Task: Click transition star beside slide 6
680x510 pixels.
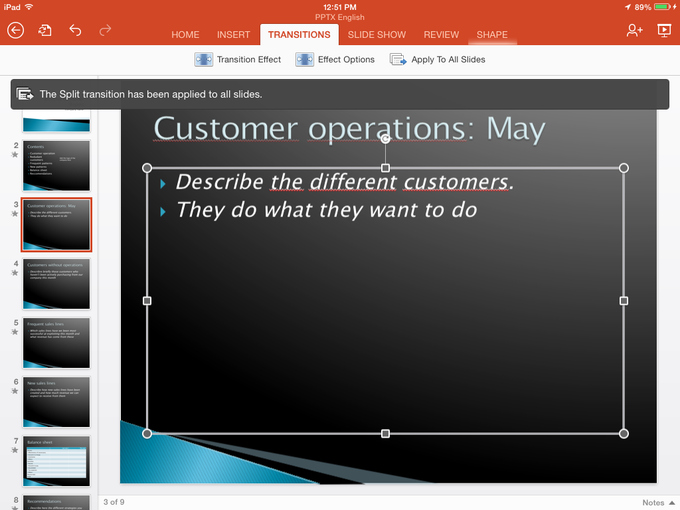Action: (15, 391)
